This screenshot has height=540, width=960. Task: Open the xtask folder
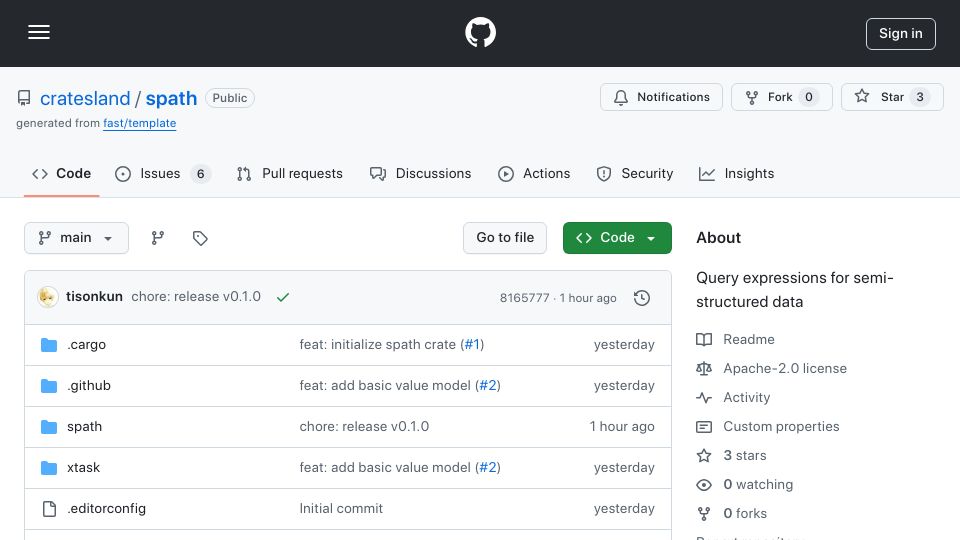[x=83, y=468]
